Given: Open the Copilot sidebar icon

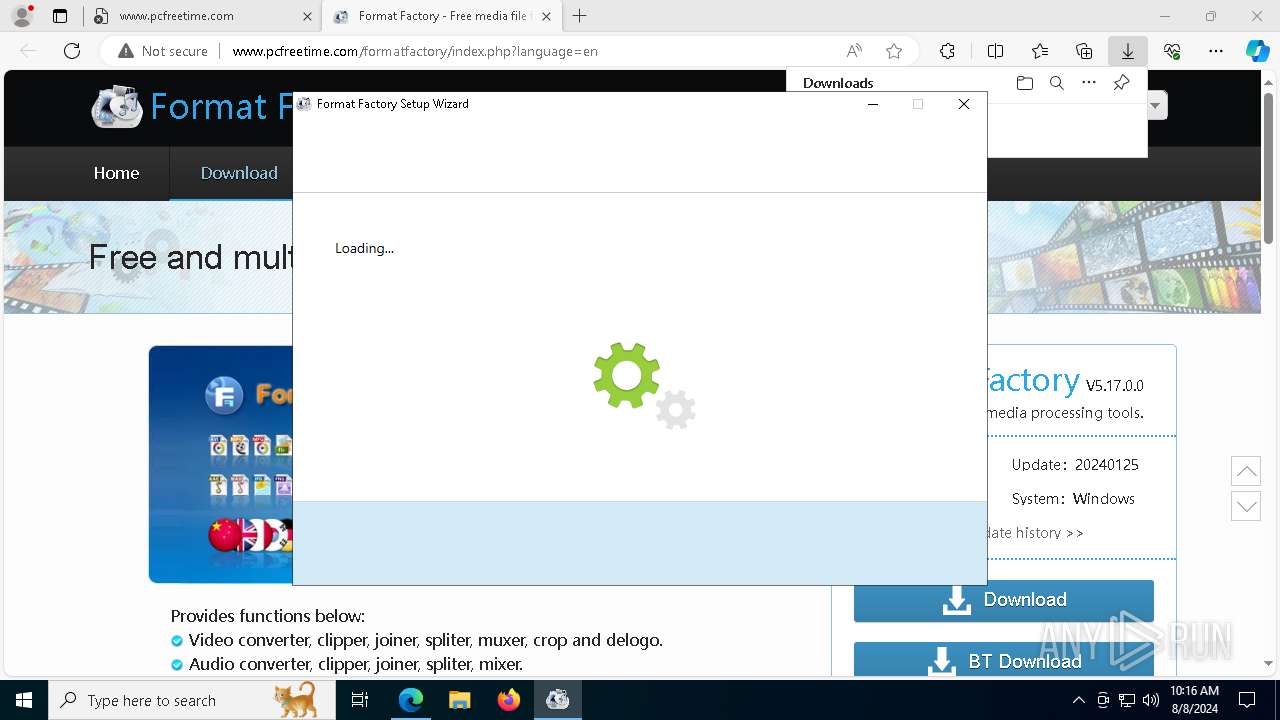Looking at the screenshot, I should tap(1257, 51).
